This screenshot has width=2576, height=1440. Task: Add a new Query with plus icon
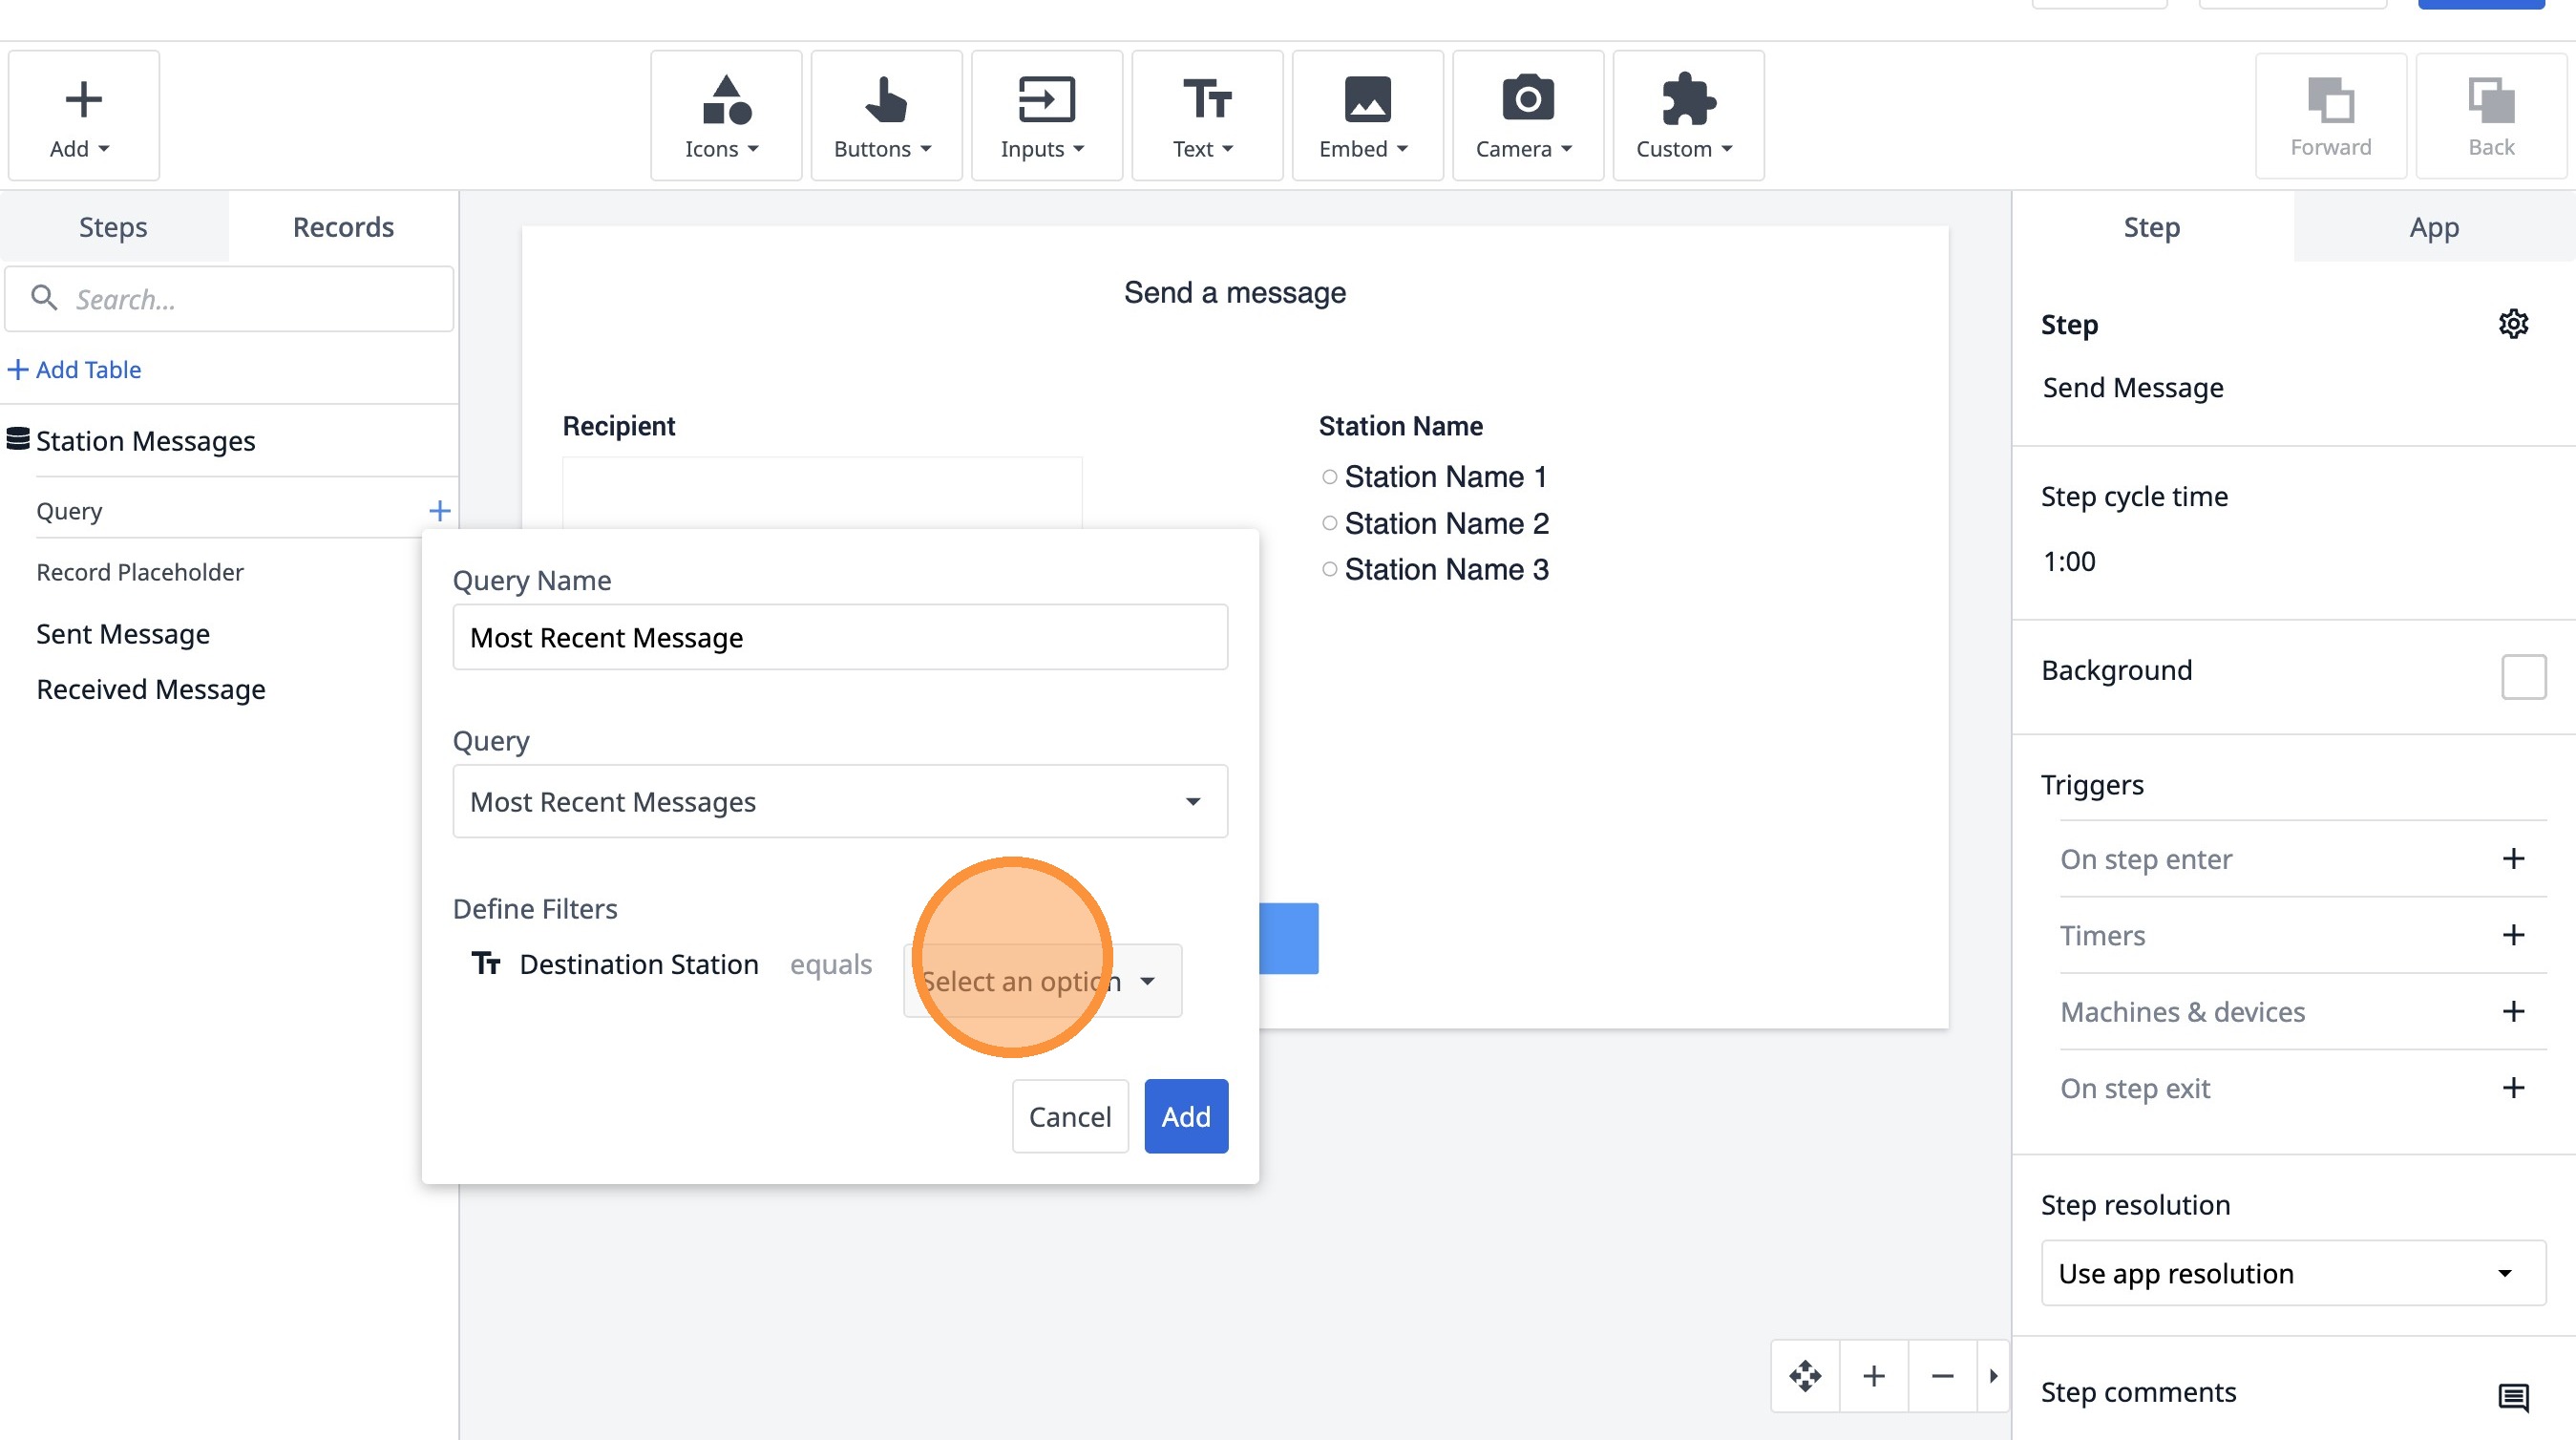[439, 511]
